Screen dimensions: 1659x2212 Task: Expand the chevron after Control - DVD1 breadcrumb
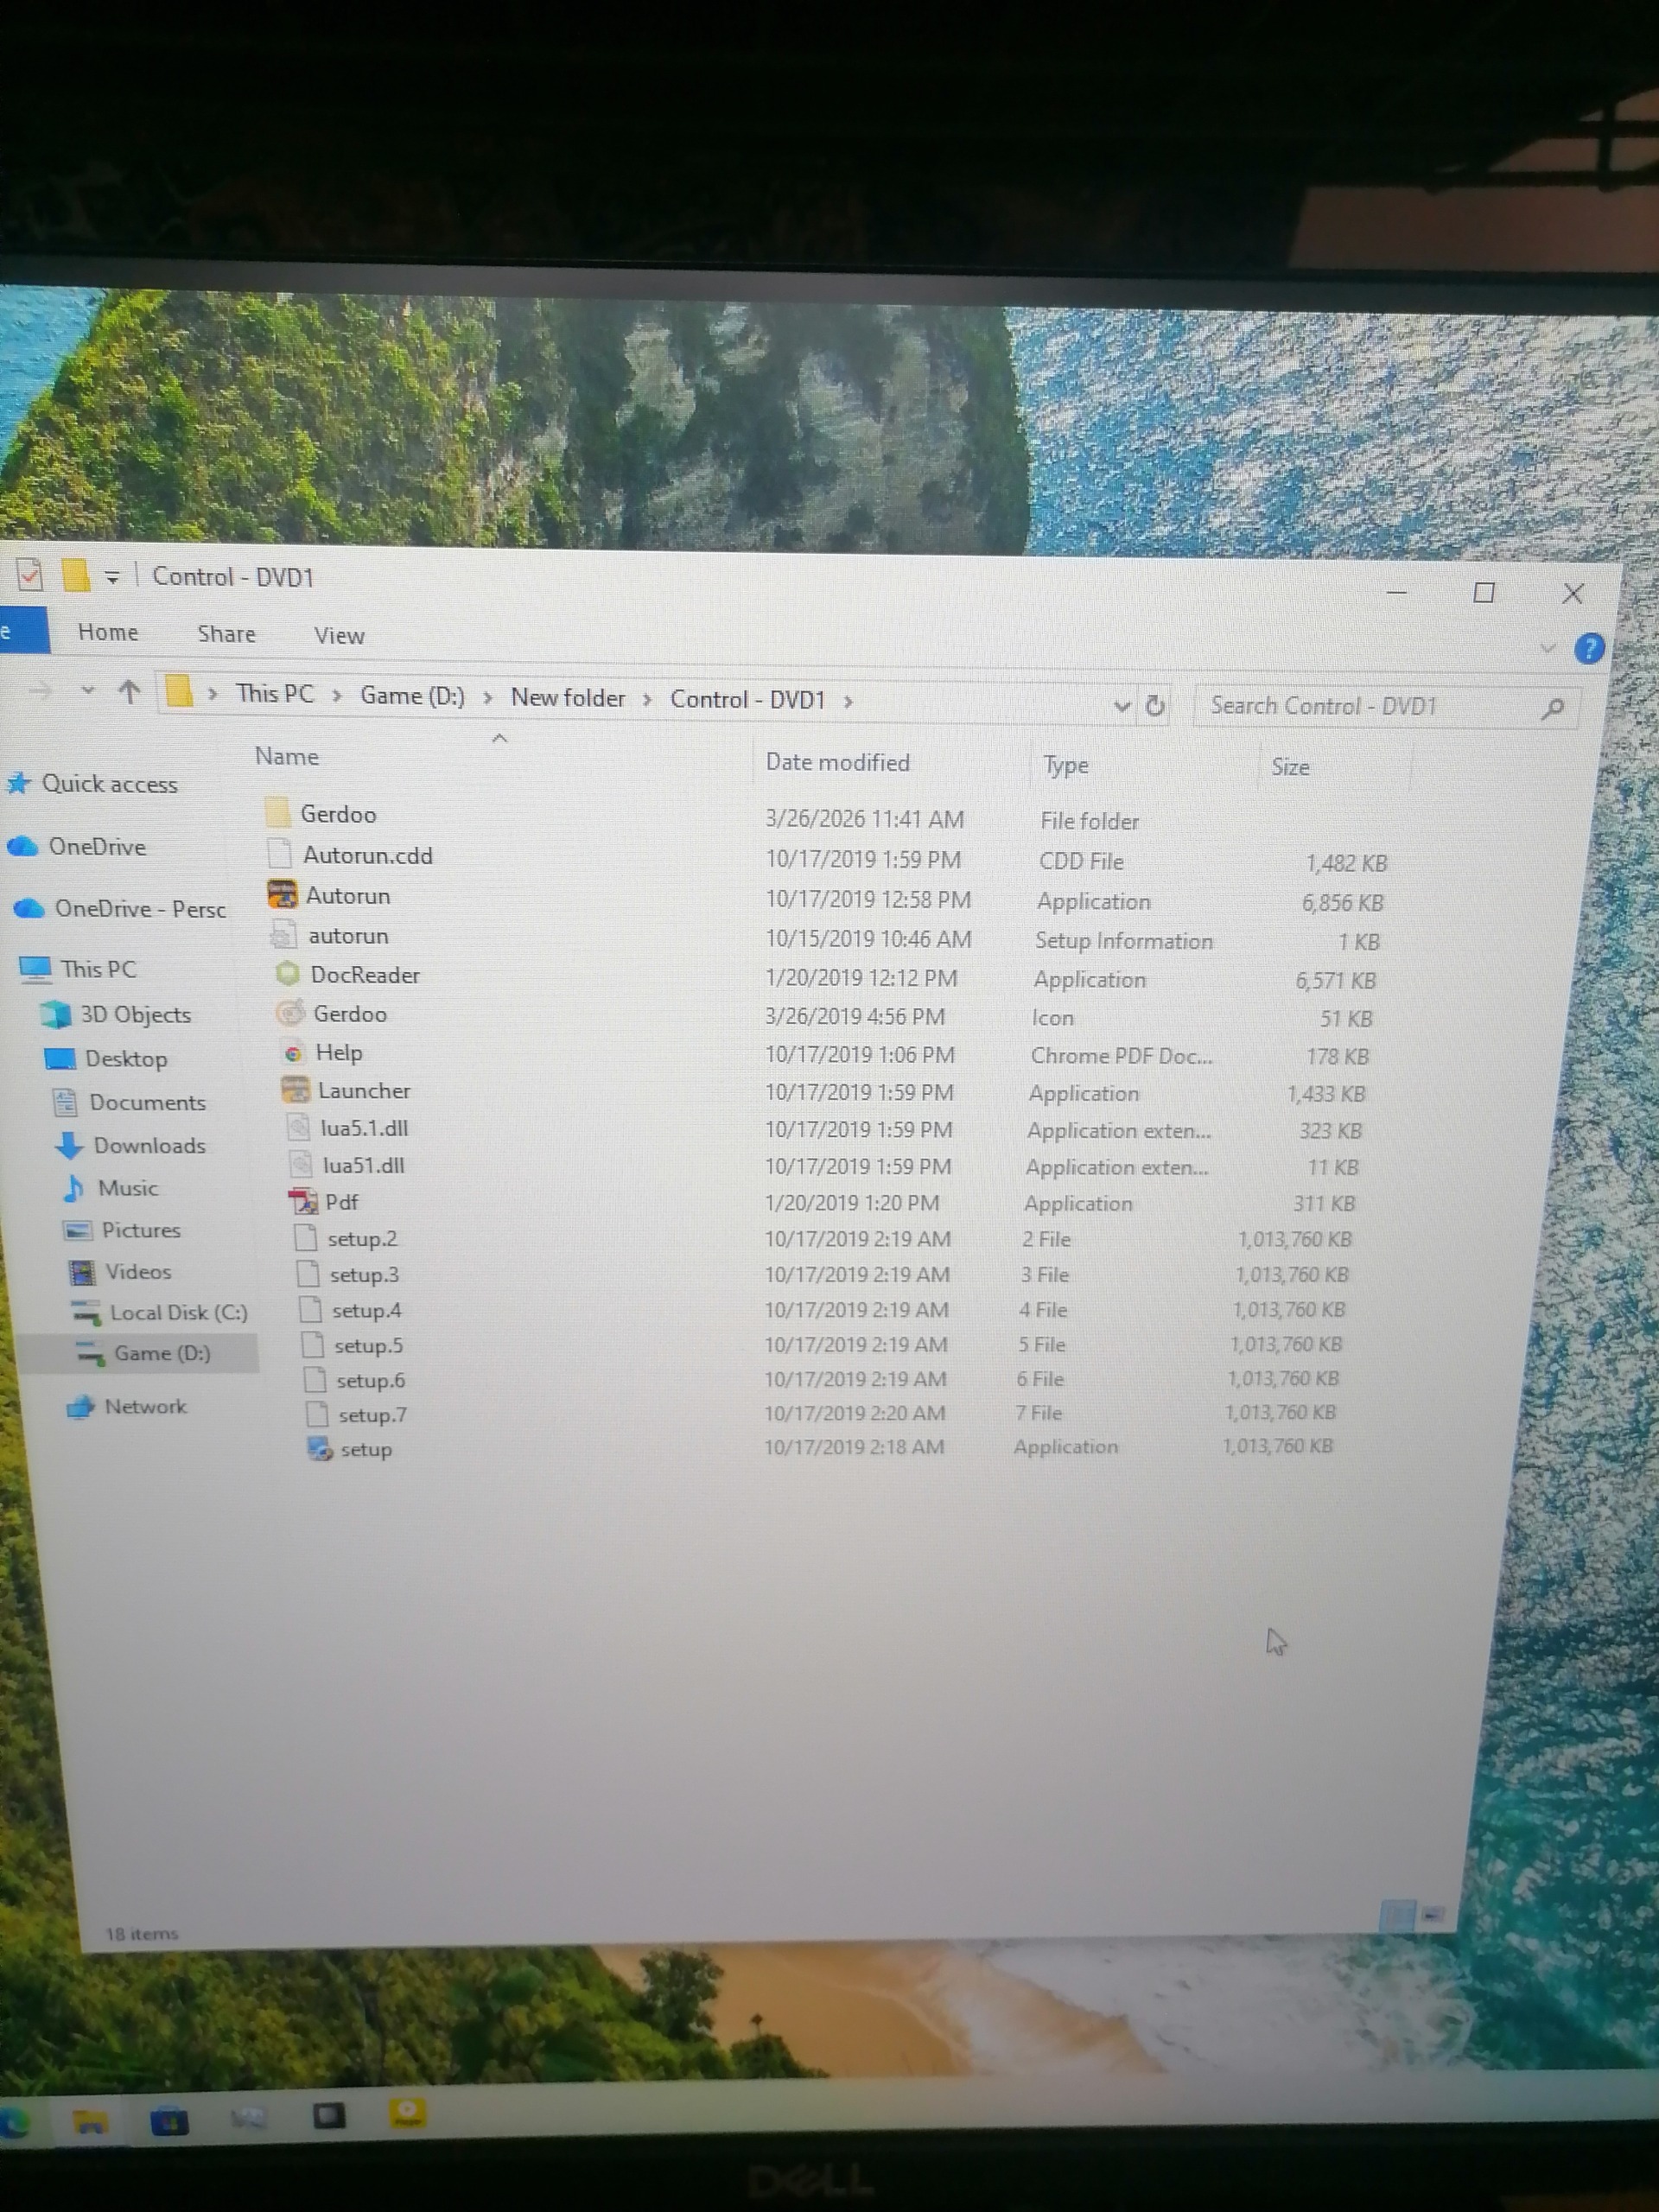(x=848, y=701)
